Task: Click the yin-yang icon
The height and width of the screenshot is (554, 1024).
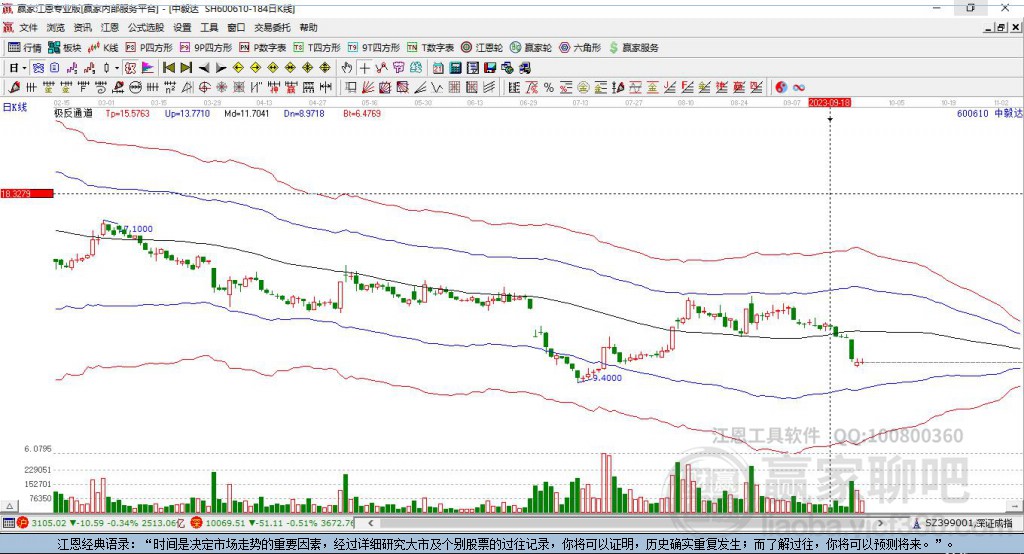Action: coord(781,88)
